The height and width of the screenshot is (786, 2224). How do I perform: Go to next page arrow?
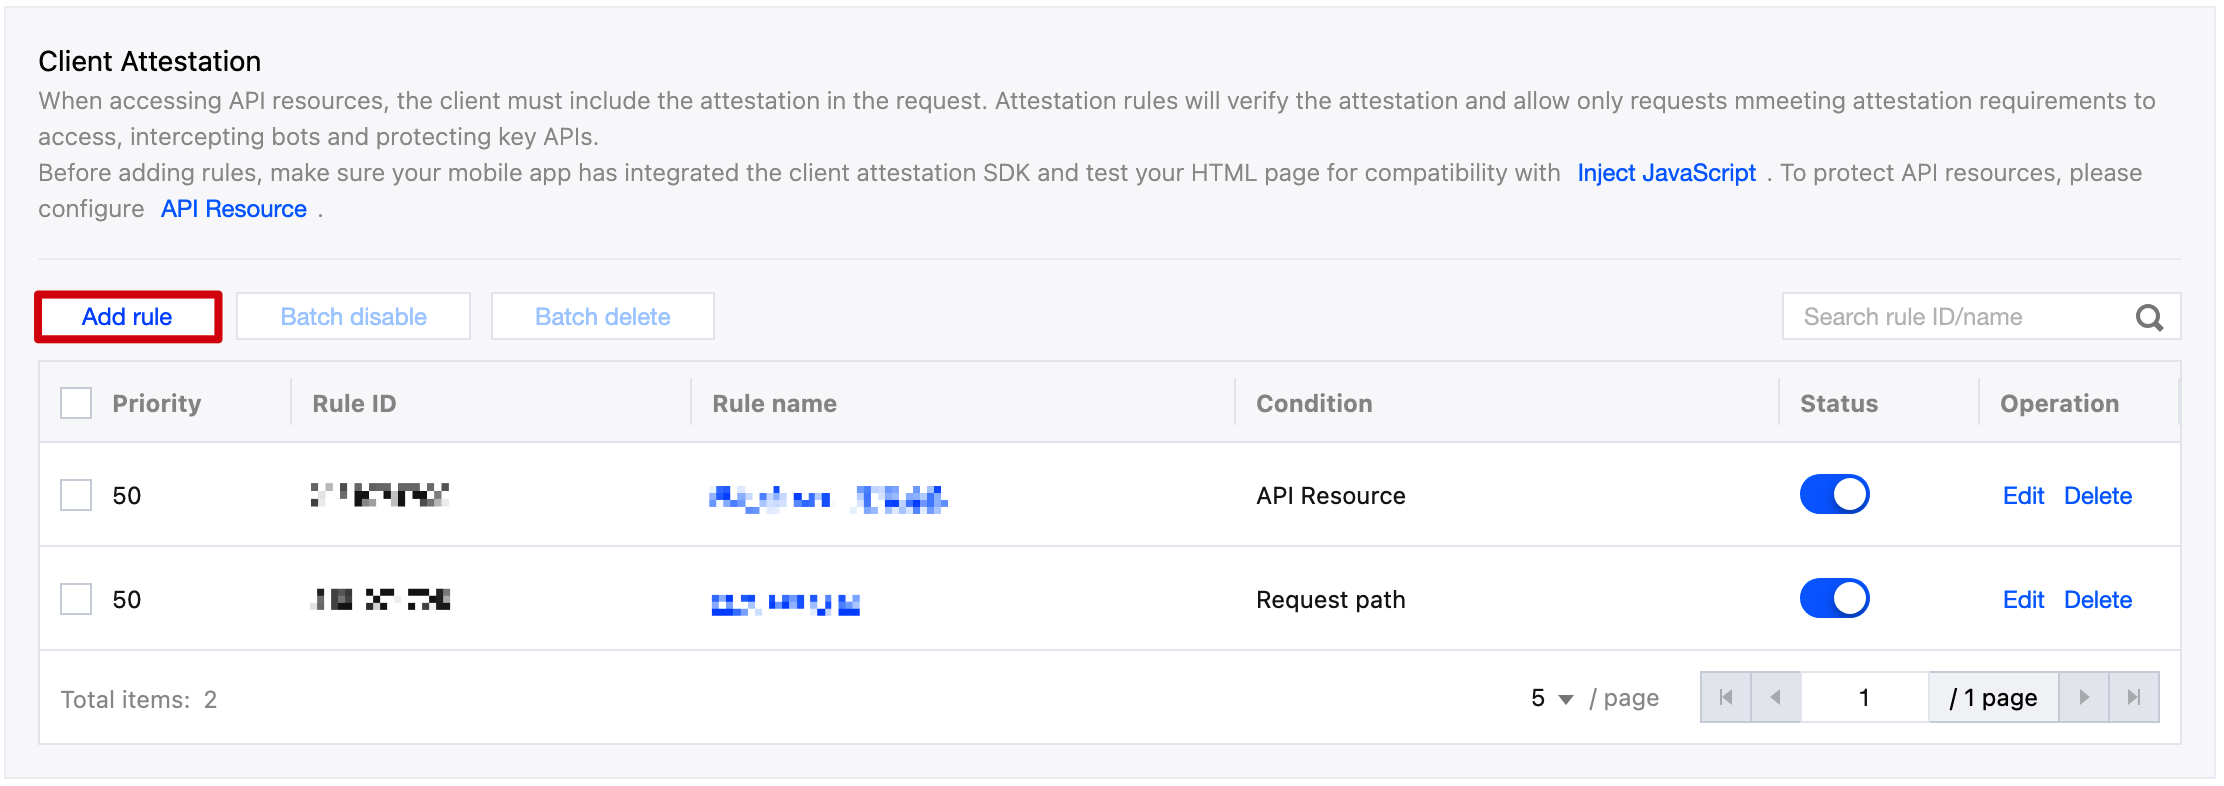pyautogui.click(x=2084, y=698)
